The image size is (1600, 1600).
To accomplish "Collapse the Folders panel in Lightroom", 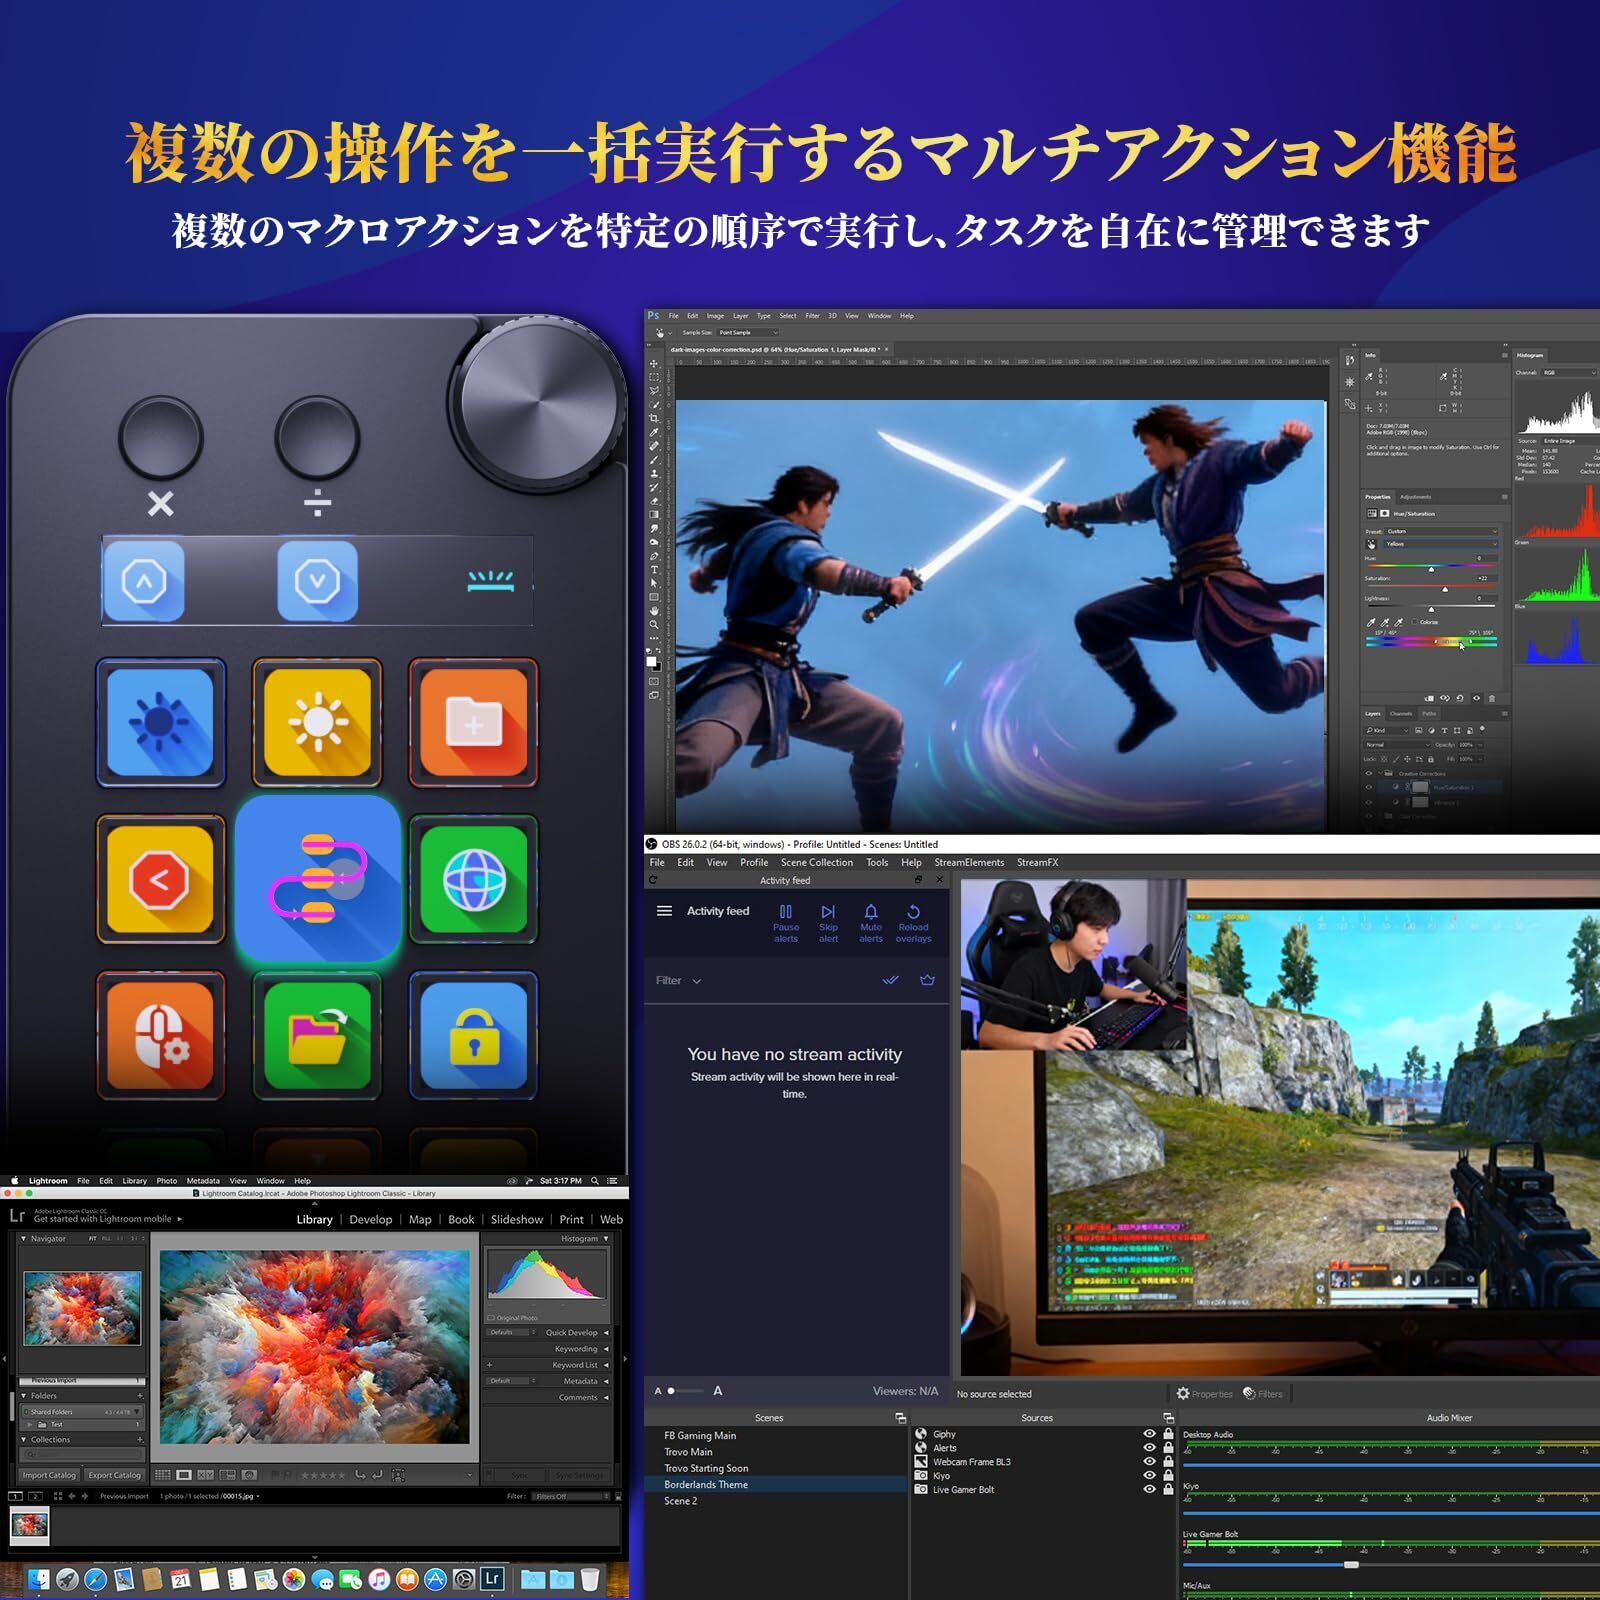I will click(24, 1396).
